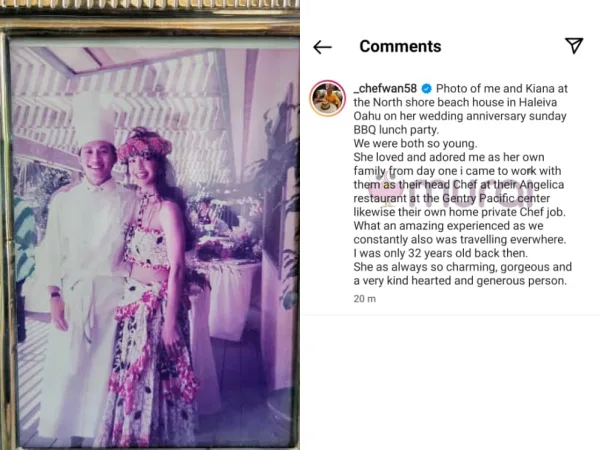The image size is (600, 450).
Task: Click the line 'I was only 32 years old'
Action: [440, 253]
